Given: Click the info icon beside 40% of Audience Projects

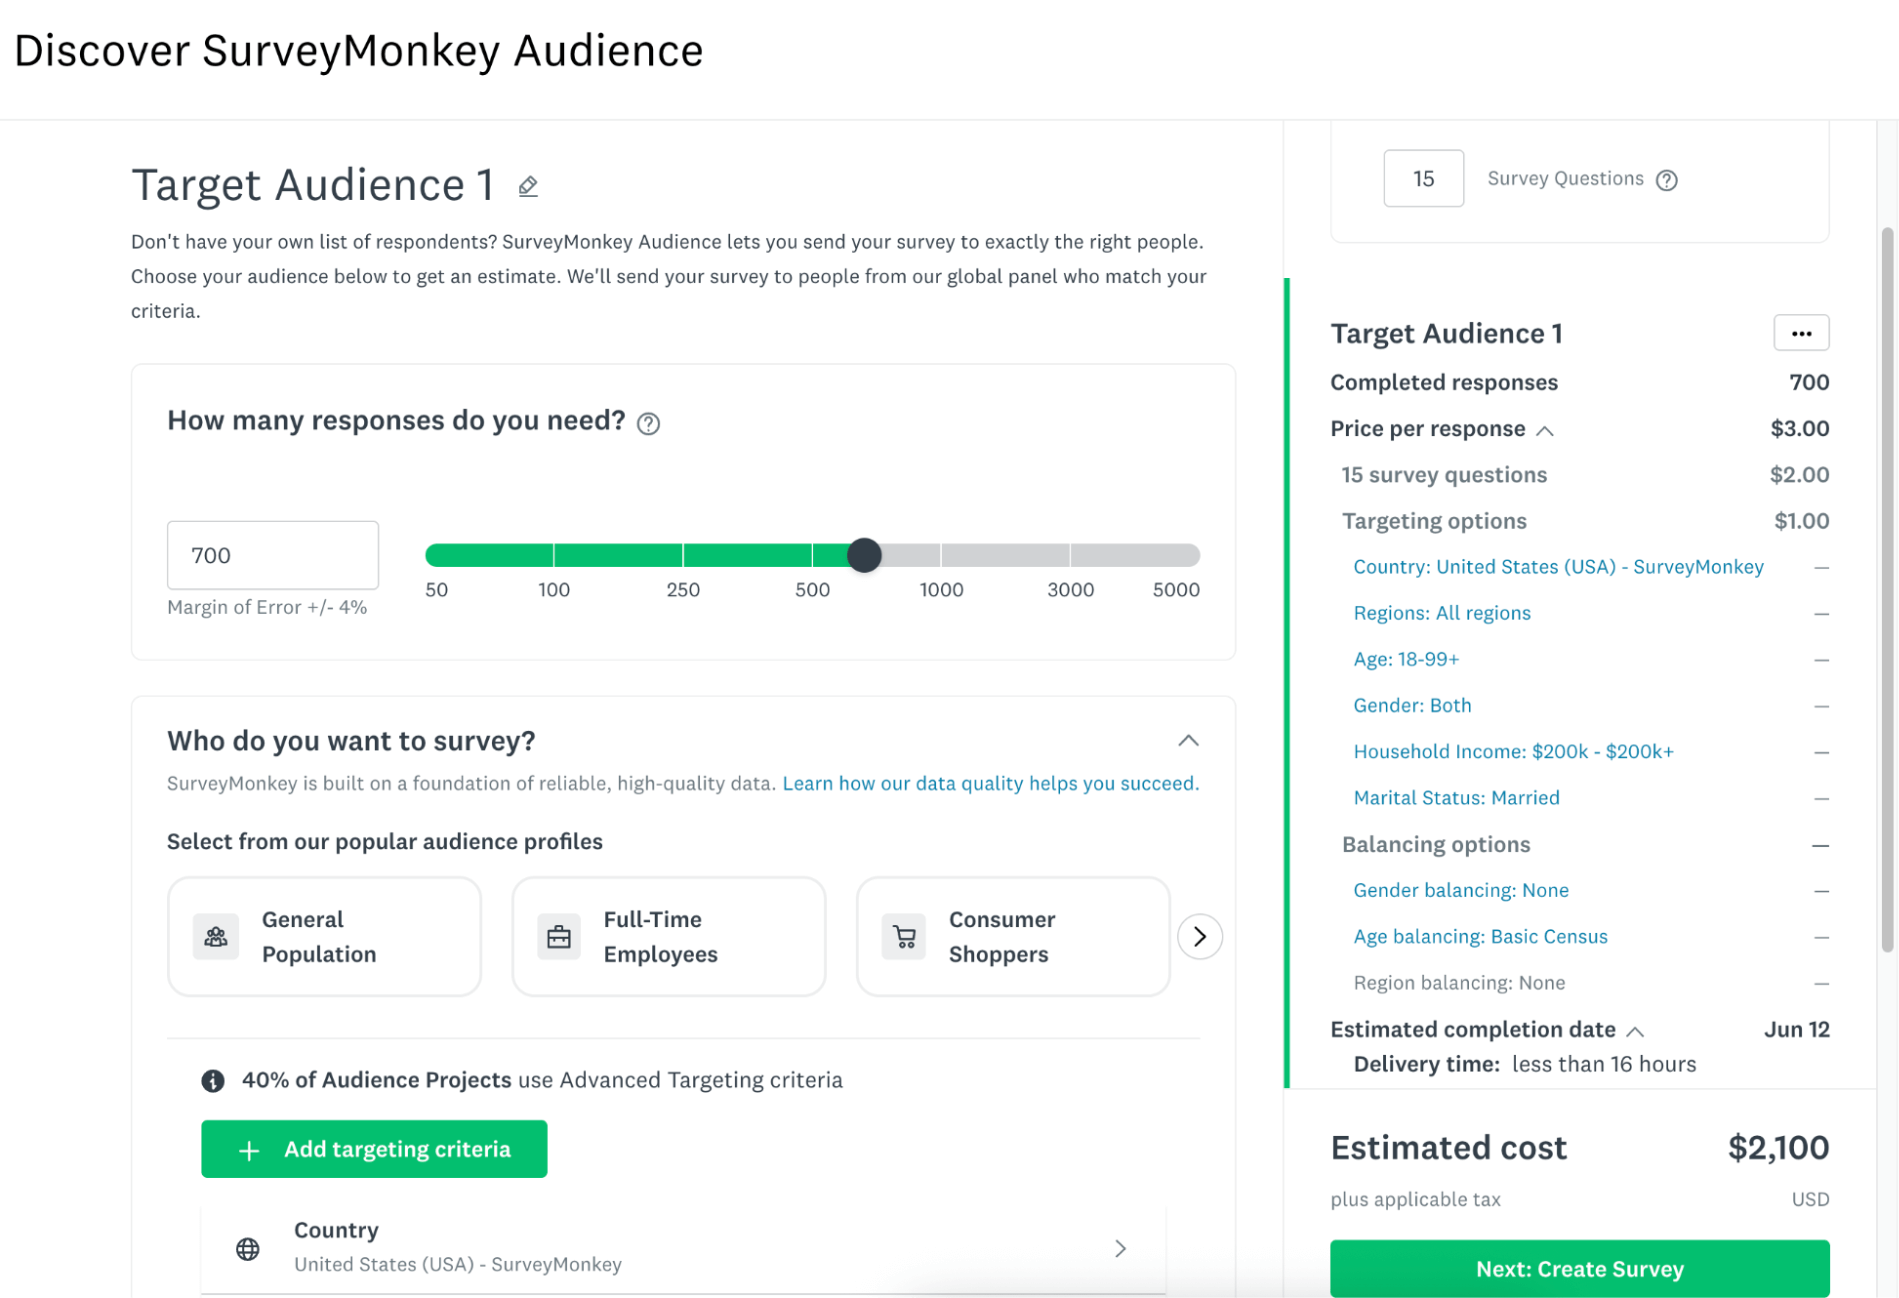Looking at the screenshot, I should [213, 1080].
